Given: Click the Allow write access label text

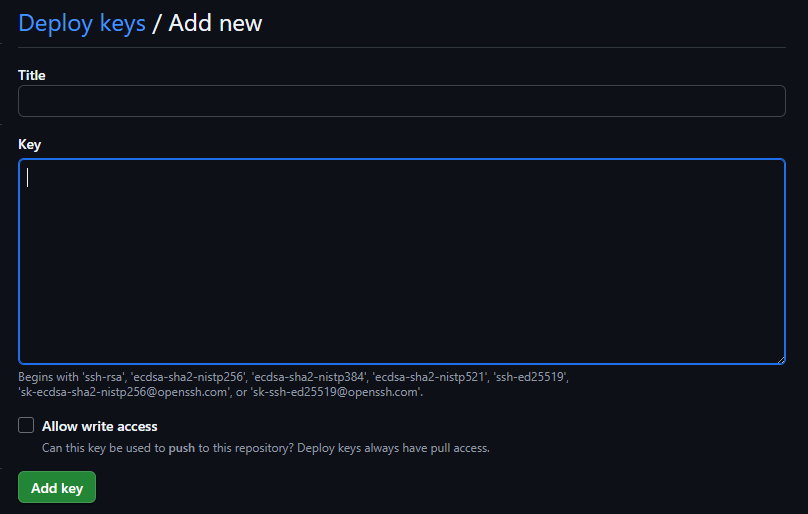Looking at the screenshot, I should [99, 426].
